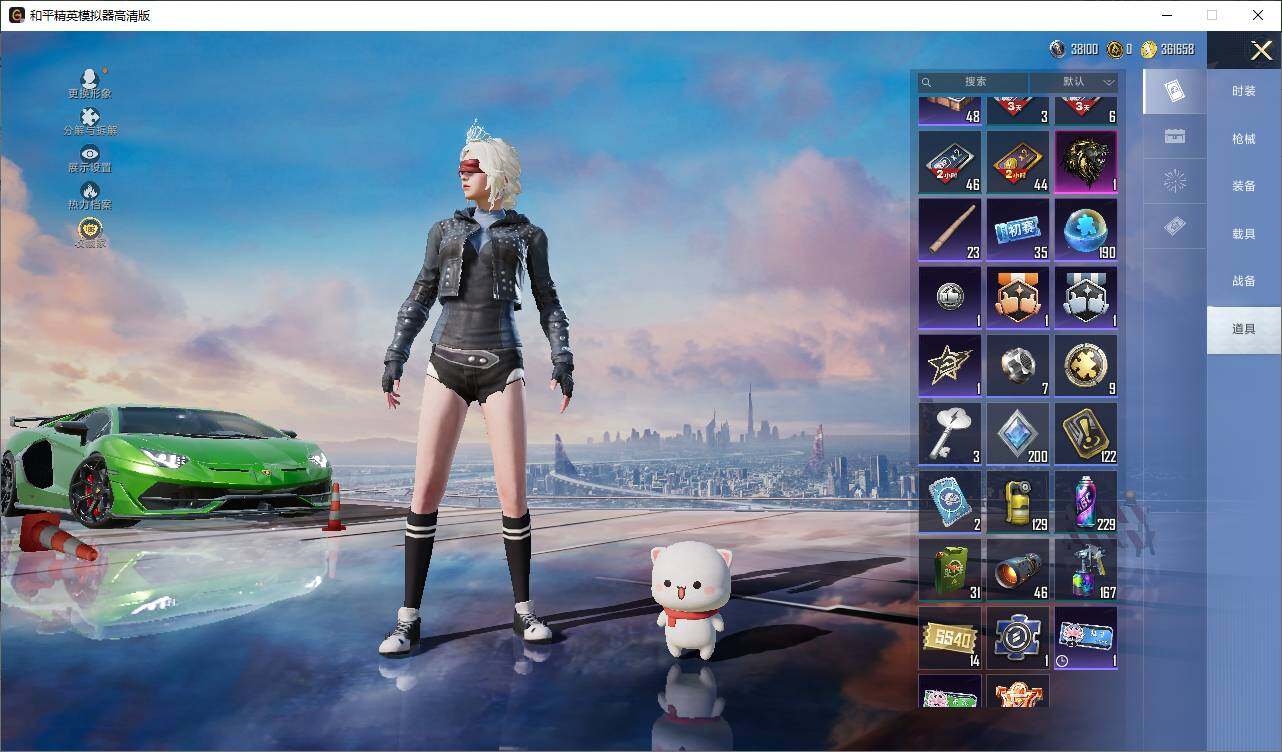Screen dimensions: 1282x752
Task: Click the search field labeled 搜索
Action: coord(973,82)
